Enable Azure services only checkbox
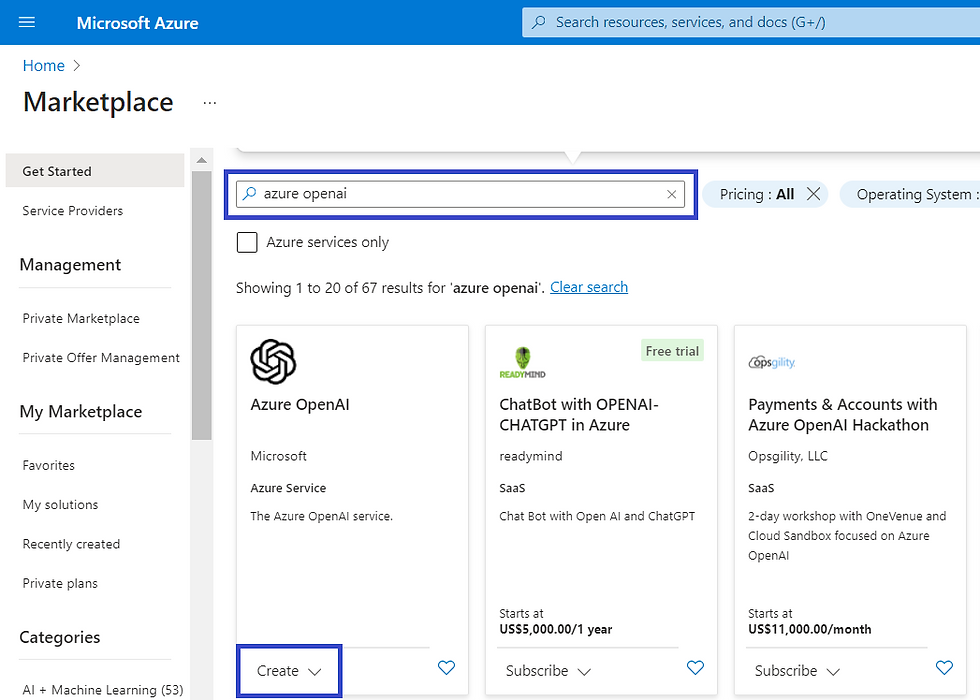This screenshot has width=980, height=700. [247, 242]
